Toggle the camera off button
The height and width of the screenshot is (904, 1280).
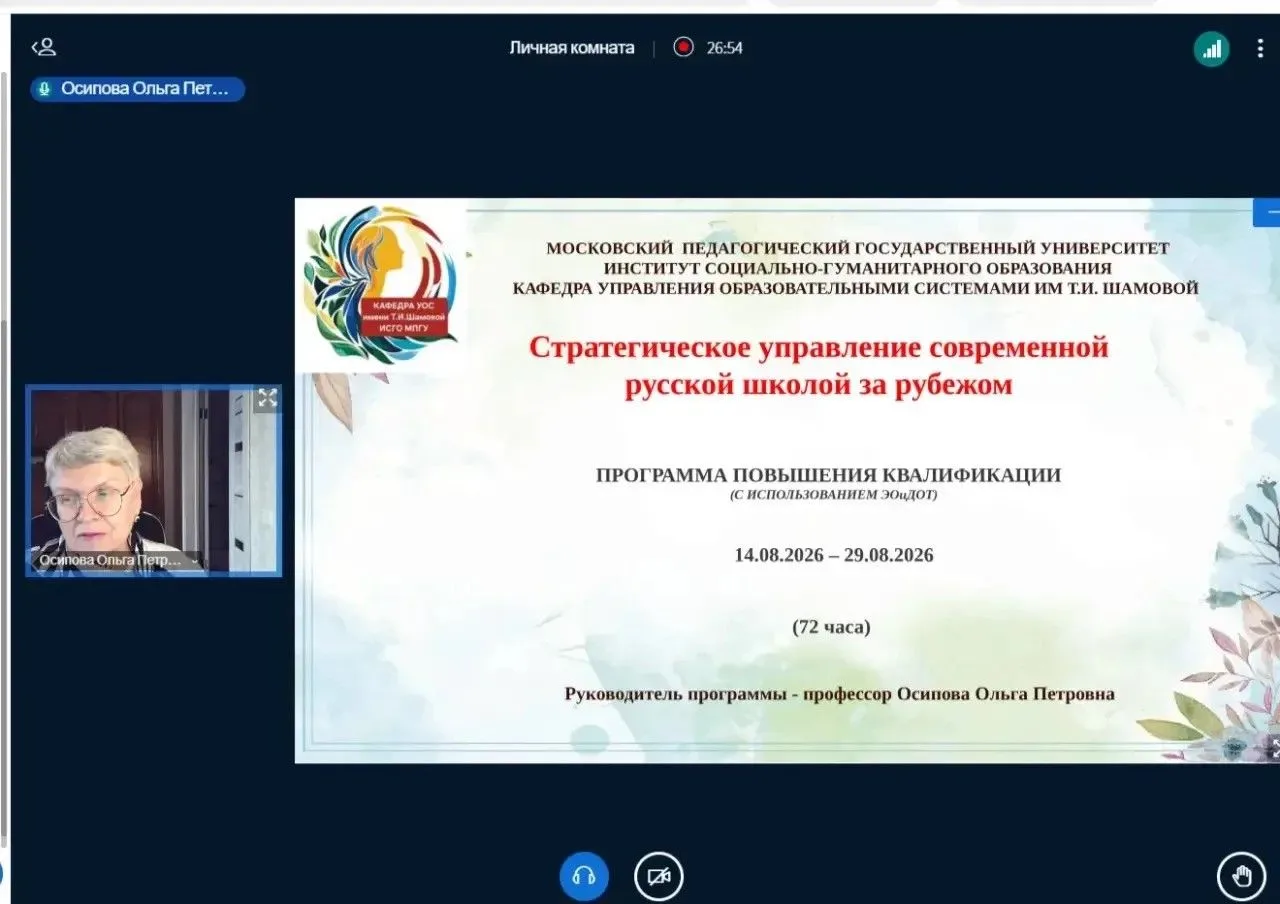click(659, 876)
